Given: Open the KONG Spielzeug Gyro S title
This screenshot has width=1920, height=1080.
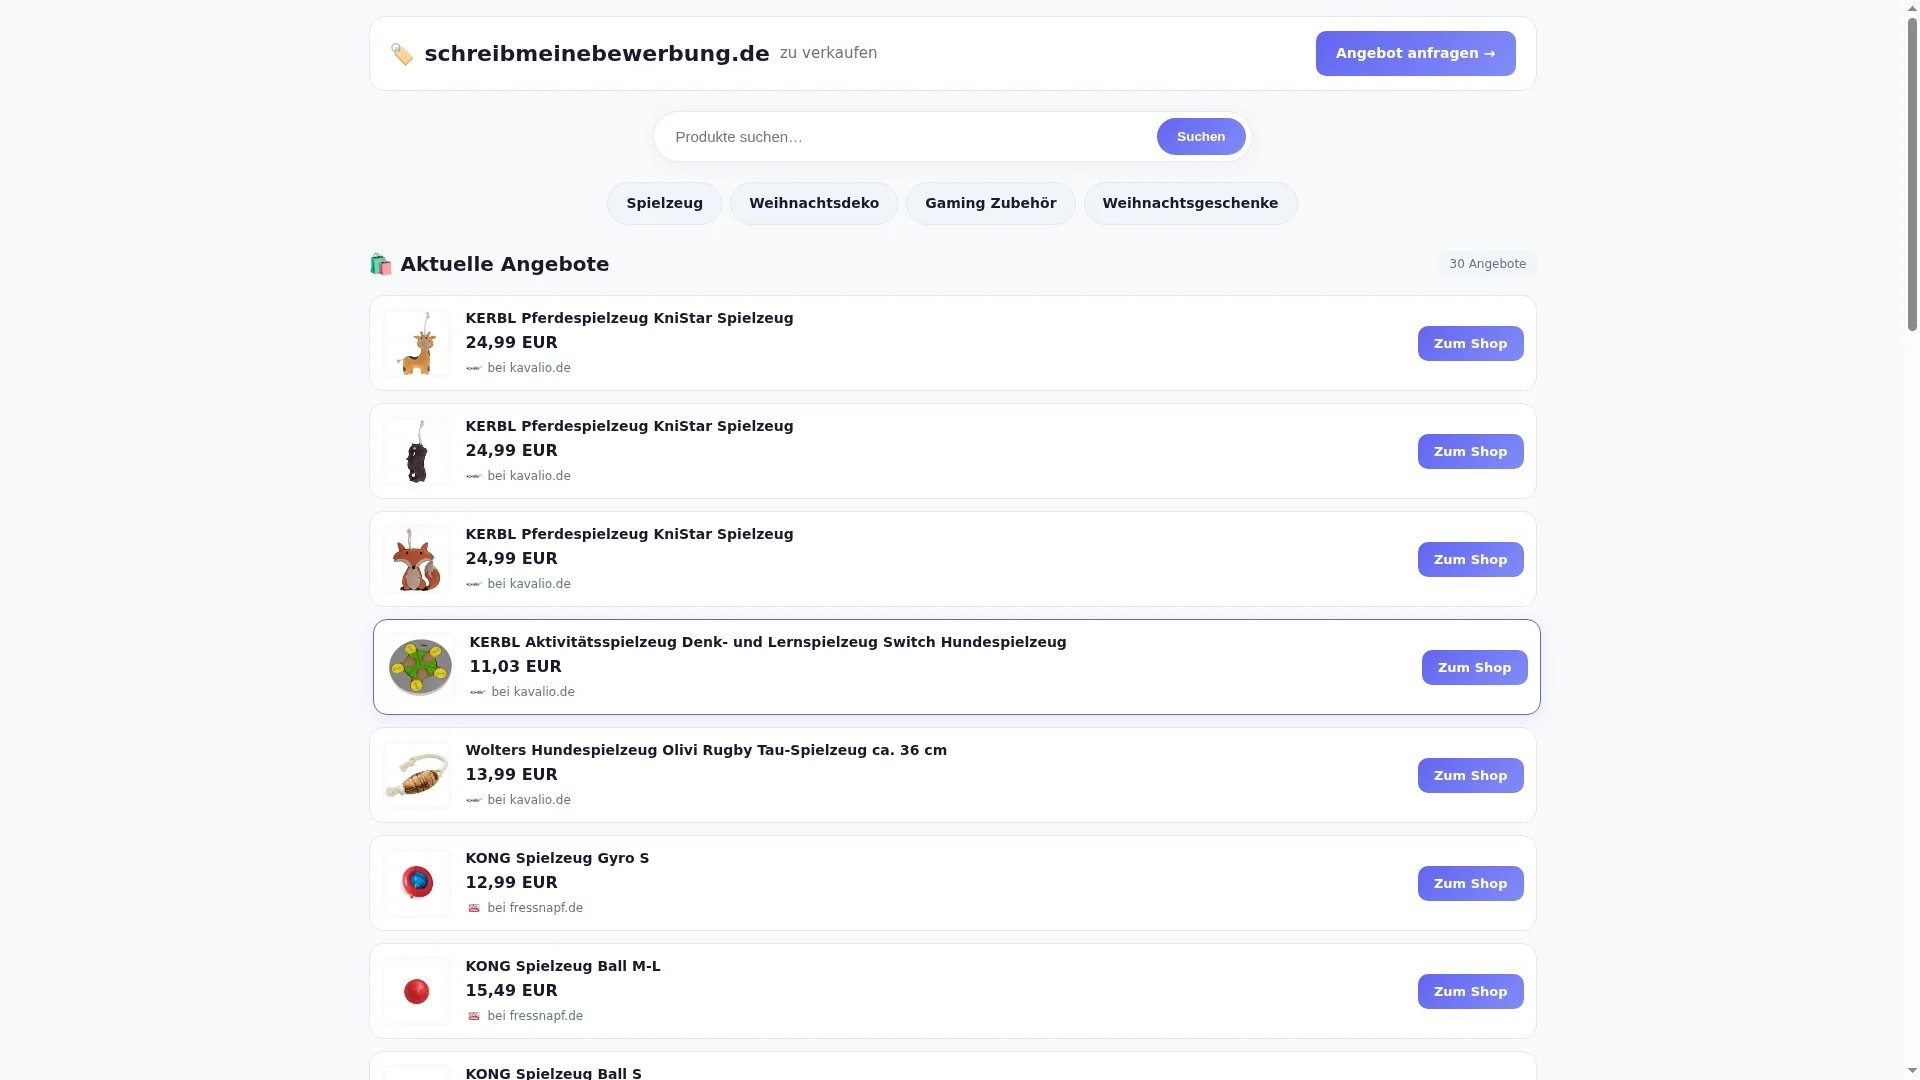Looking at the screenshot, I should point(557,858).
